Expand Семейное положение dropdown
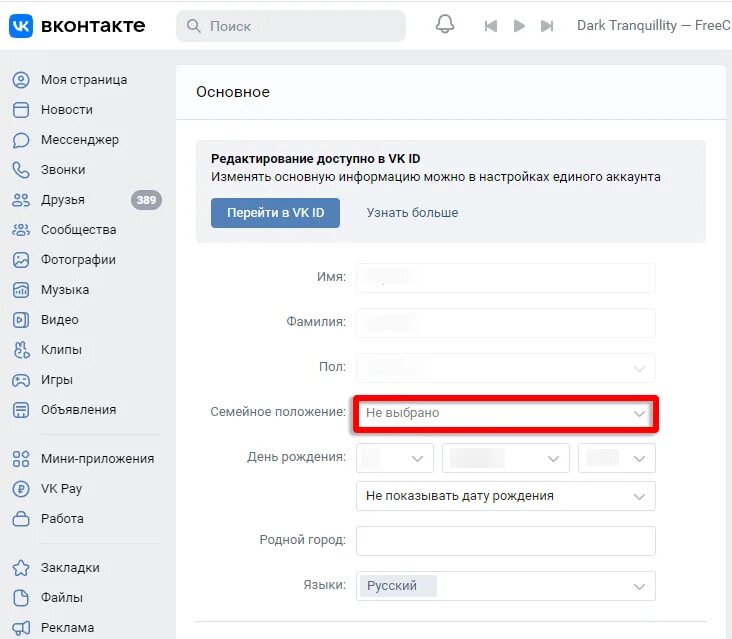 pyautogui.click(x=506, y=414)
